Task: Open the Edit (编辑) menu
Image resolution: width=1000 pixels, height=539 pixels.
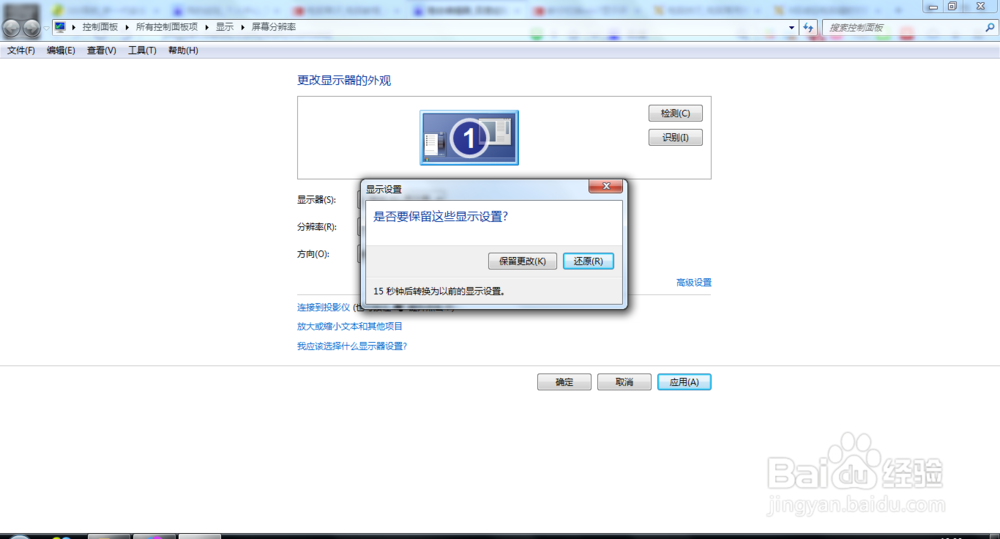Action: tap(61, 50)
